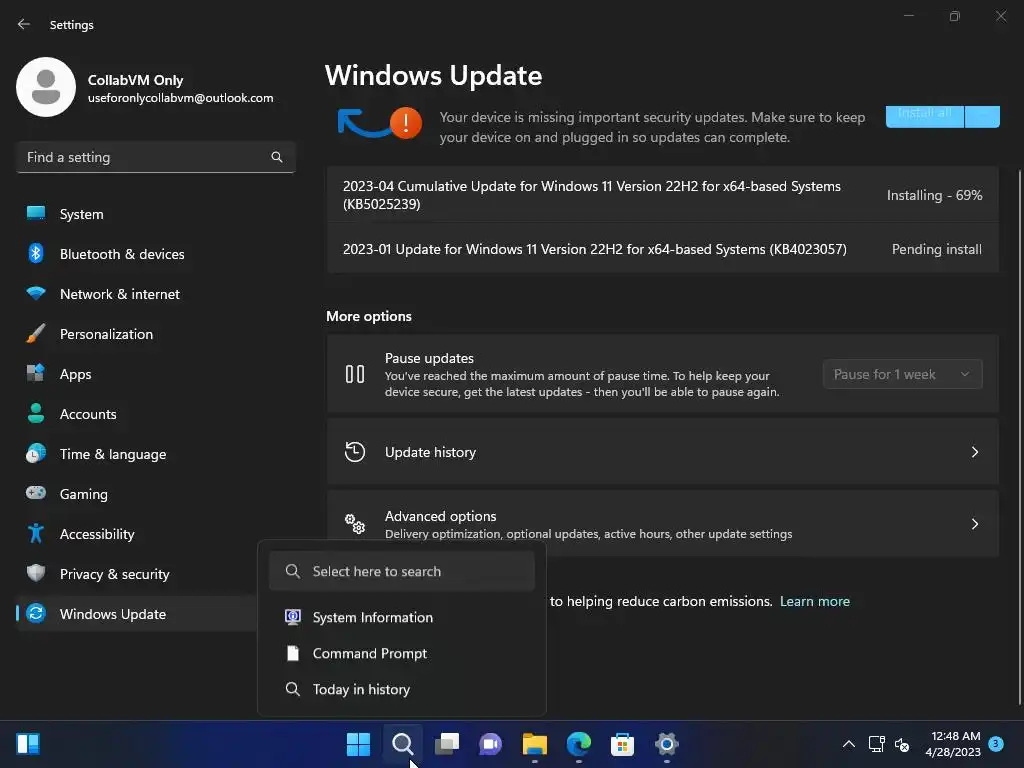Open the notification badge showing 3

(996, 743)
